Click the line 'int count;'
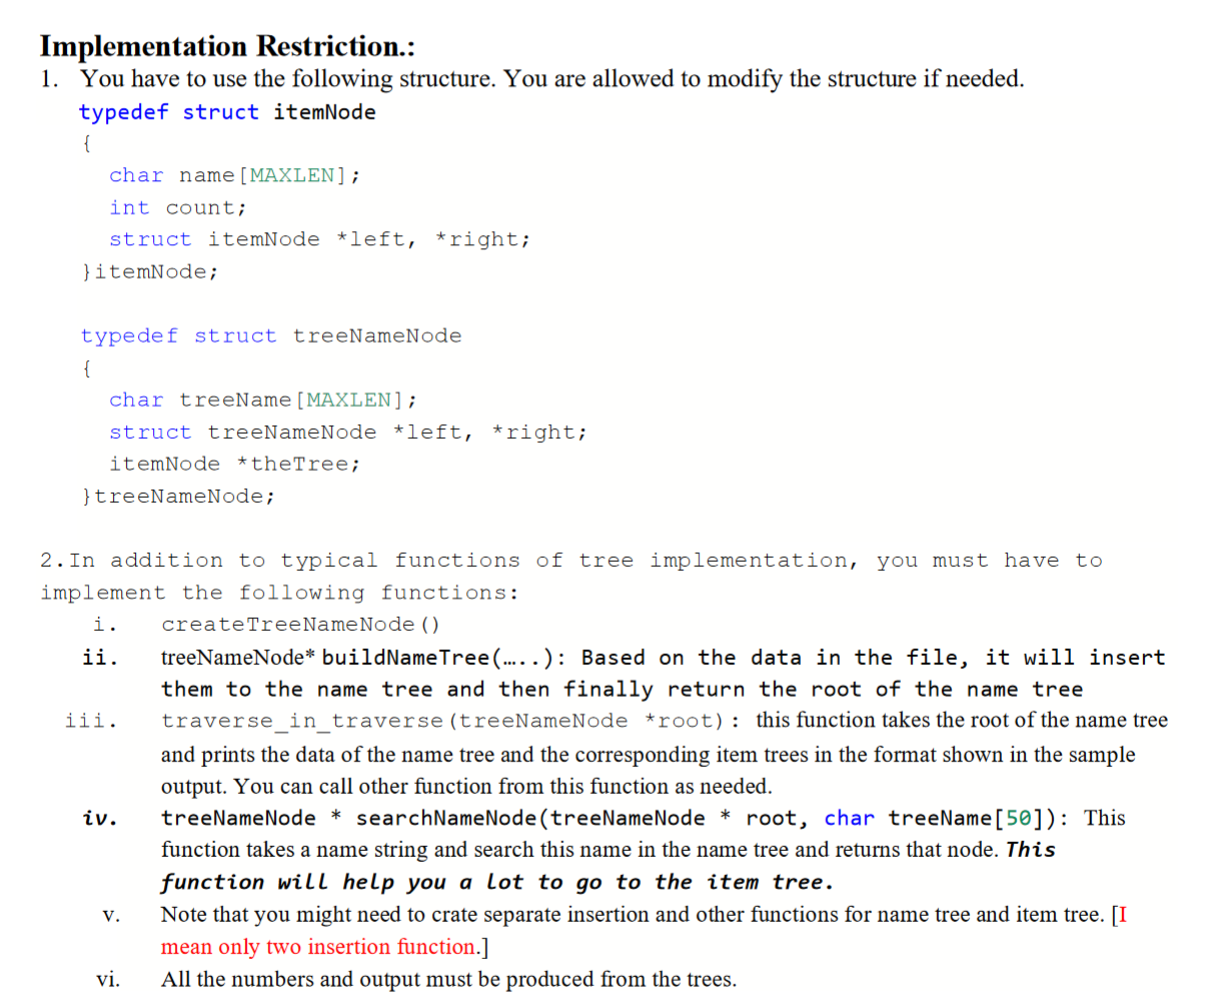 [x=178, y=208]
